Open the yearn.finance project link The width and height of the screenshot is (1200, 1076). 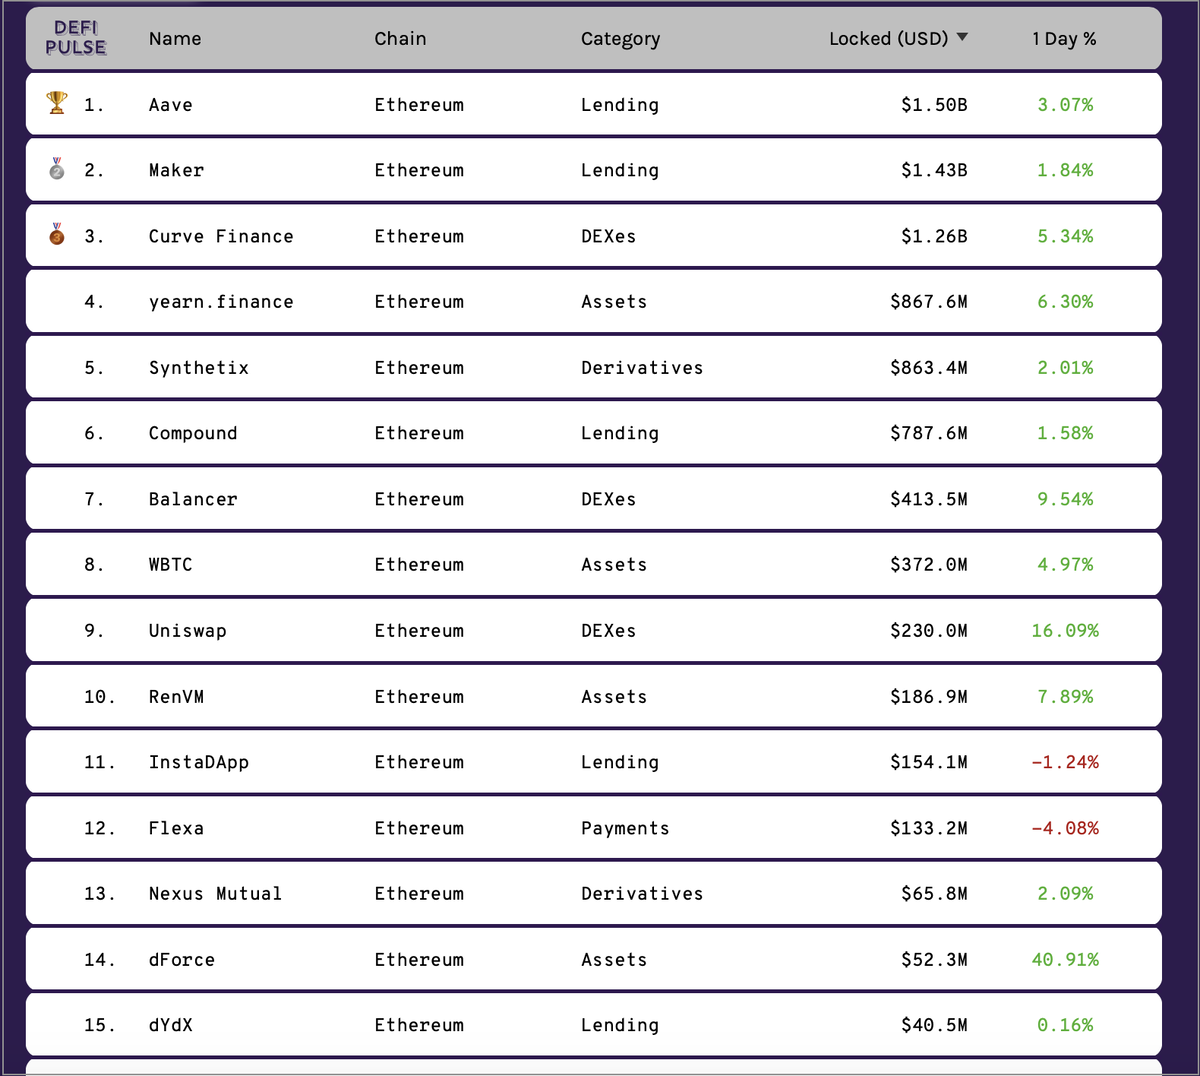coord(221,302)
